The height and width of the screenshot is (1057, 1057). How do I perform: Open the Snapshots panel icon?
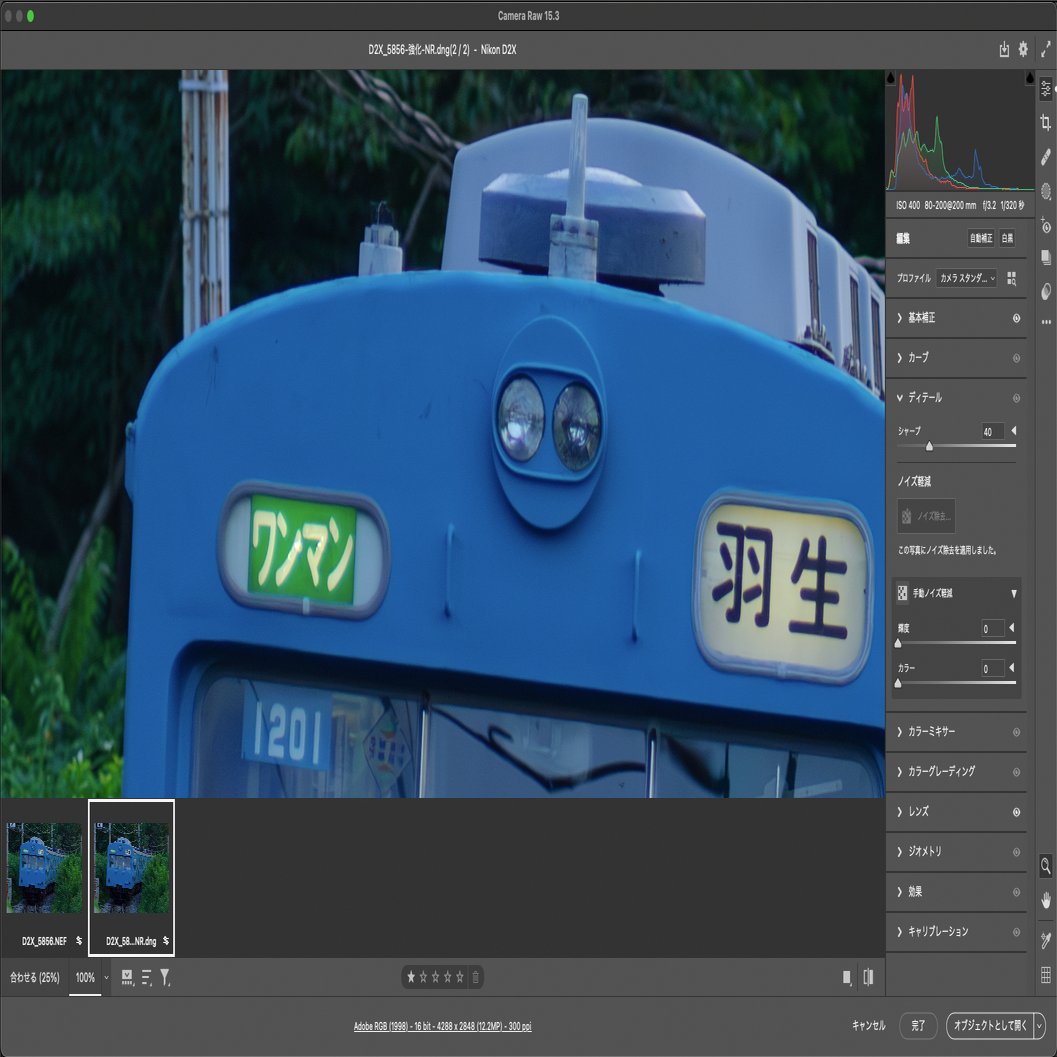[1046, 258]
